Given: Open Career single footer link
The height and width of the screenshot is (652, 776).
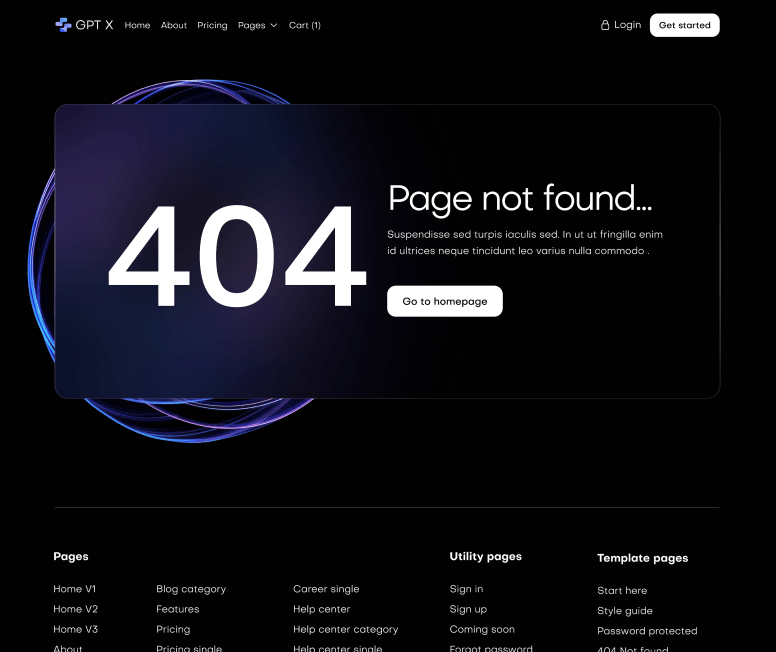Looking at the screenshot, I should (x=326, y=589).
